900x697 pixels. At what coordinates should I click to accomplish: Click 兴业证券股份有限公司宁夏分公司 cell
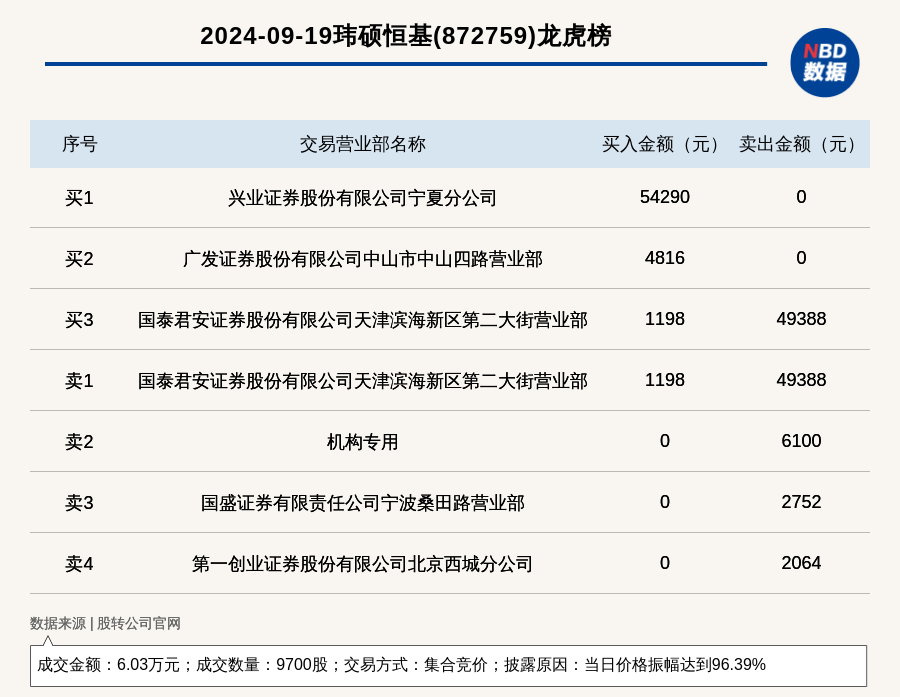point(362,198)
